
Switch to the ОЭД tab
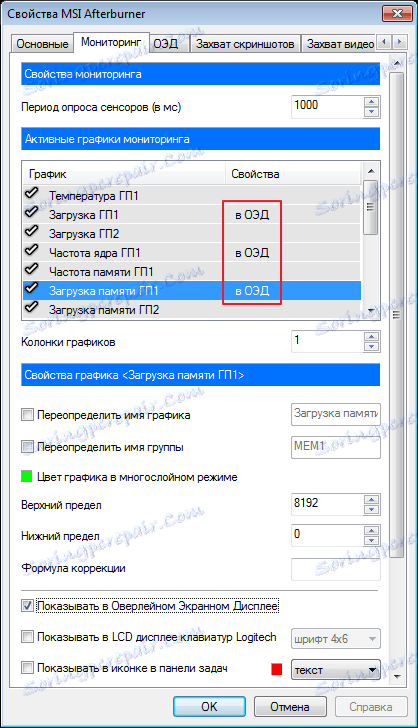pyautogui.click(x=166, y=44)
